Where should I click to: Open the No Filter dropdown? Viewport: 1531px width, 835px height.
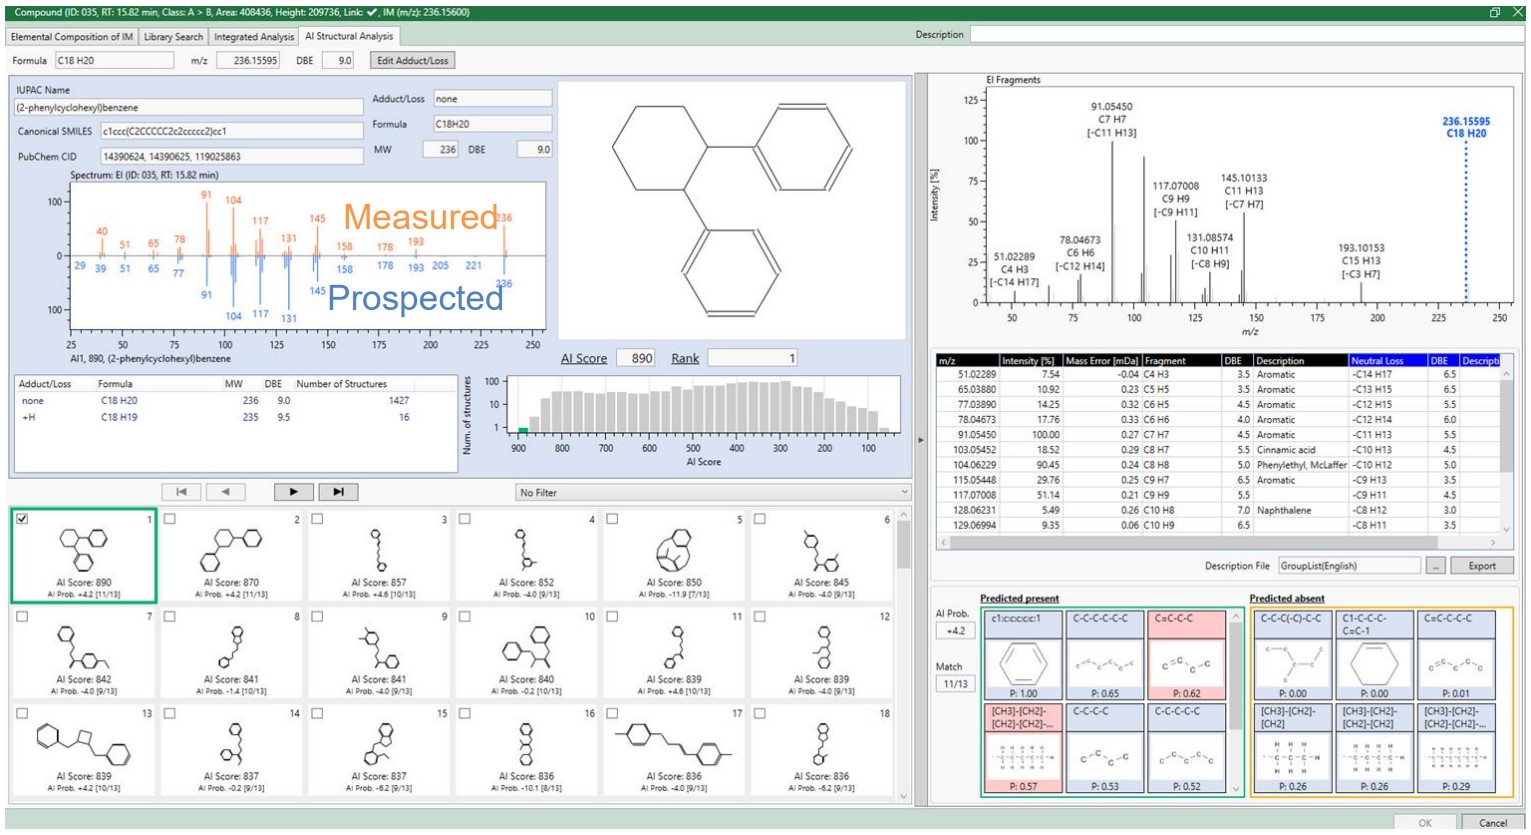tap(713, 492)
